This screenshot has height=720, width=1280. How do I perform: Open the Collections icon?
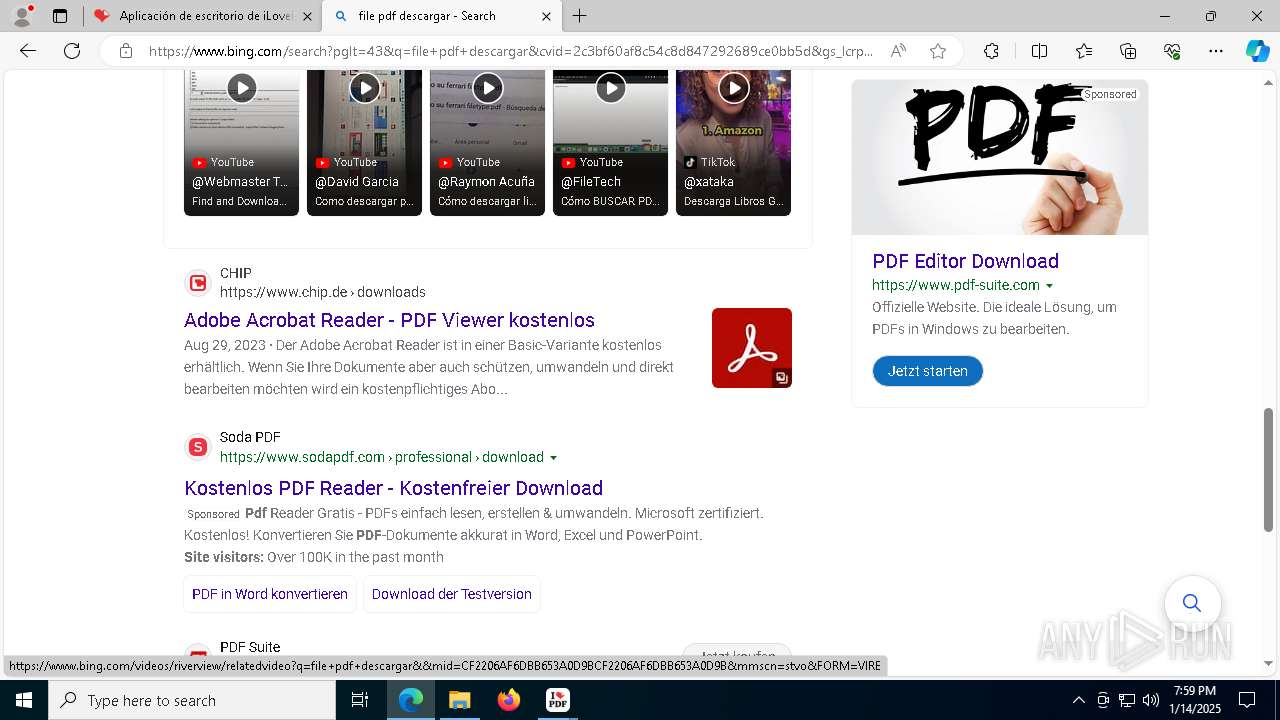[x=1128, y=51]
